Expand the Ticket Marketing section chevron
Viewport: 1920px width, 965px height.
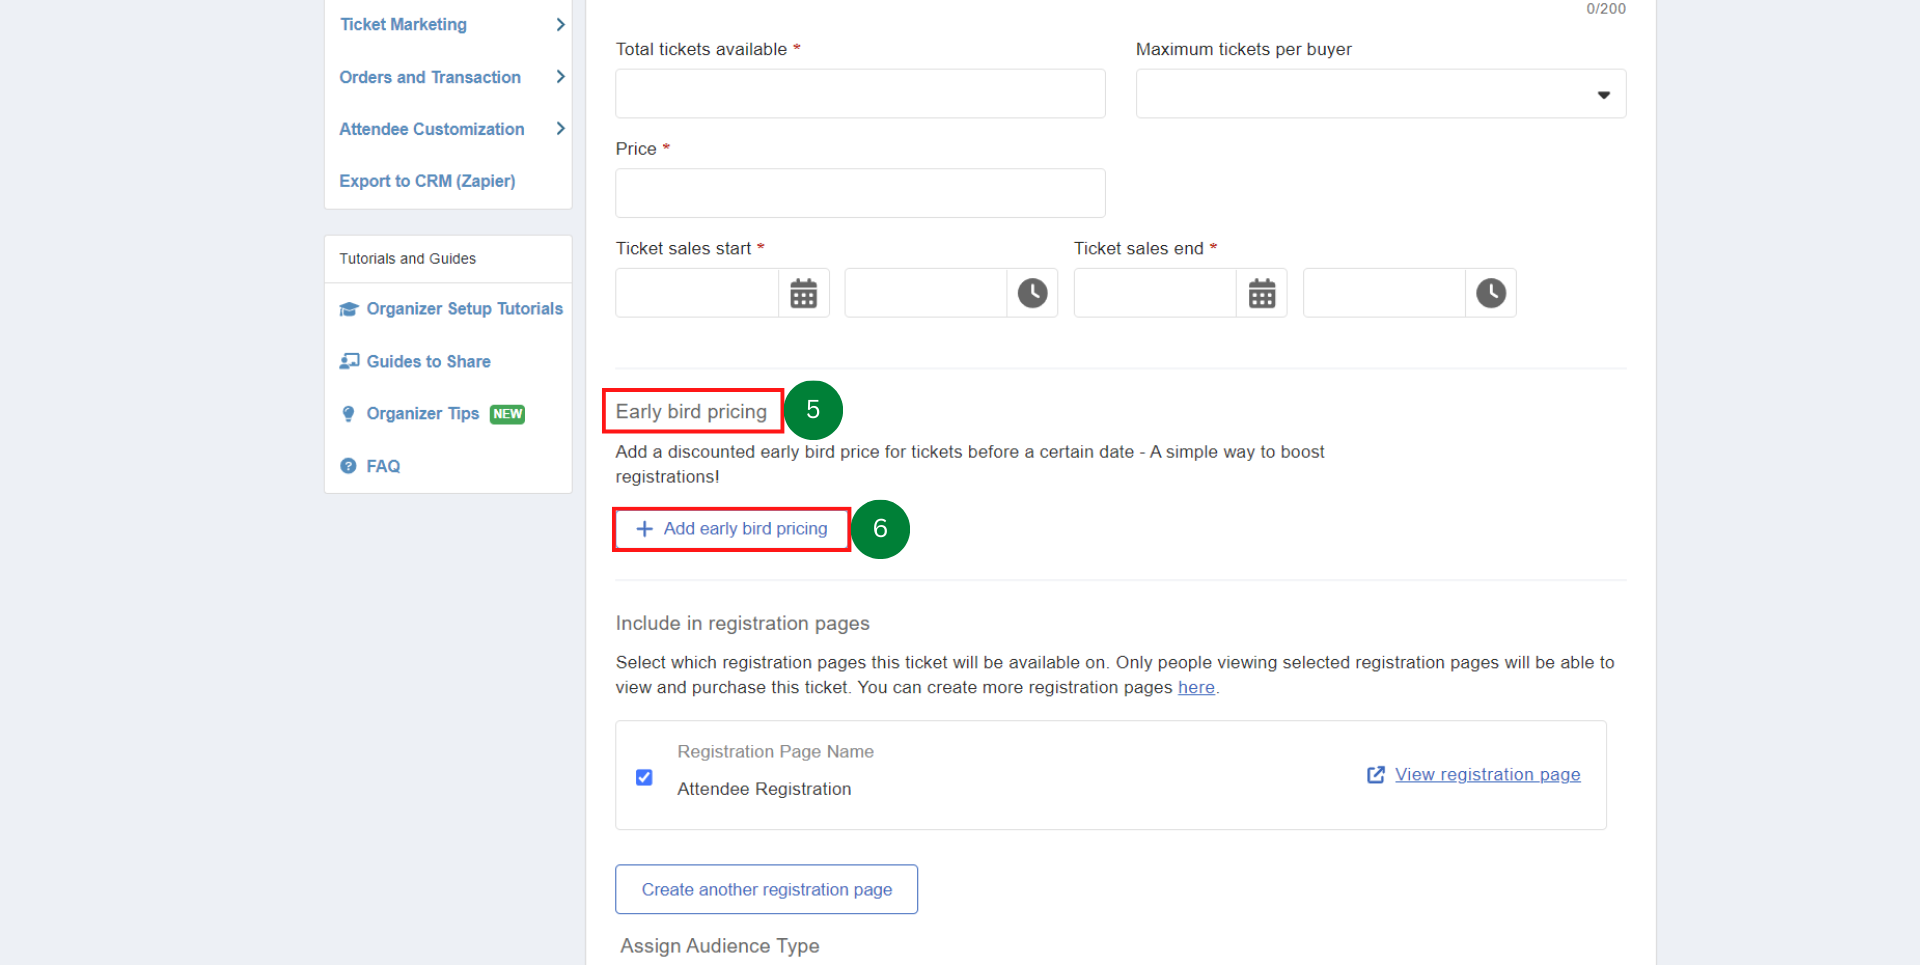(560, 24)
